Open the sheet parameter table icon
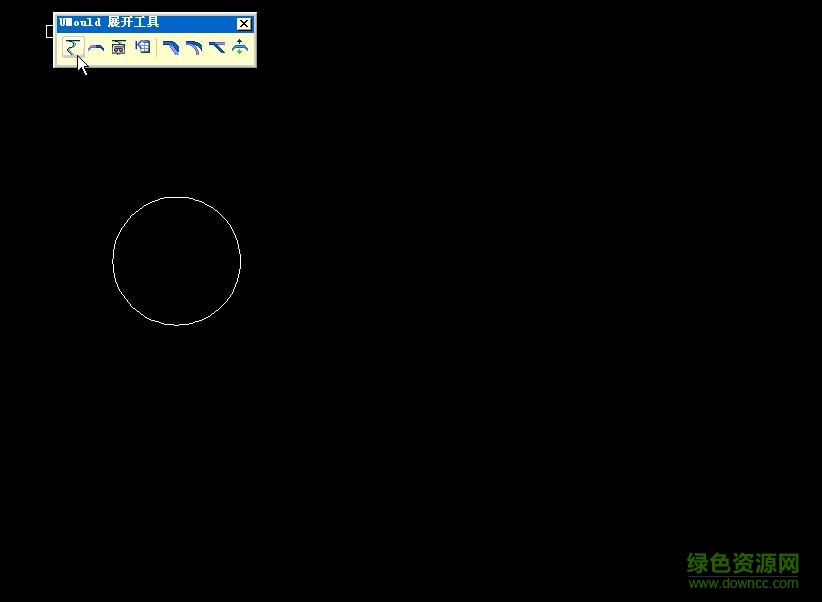Screen dimensions: 822x602 pyautogui.click(x=143, y=46)
